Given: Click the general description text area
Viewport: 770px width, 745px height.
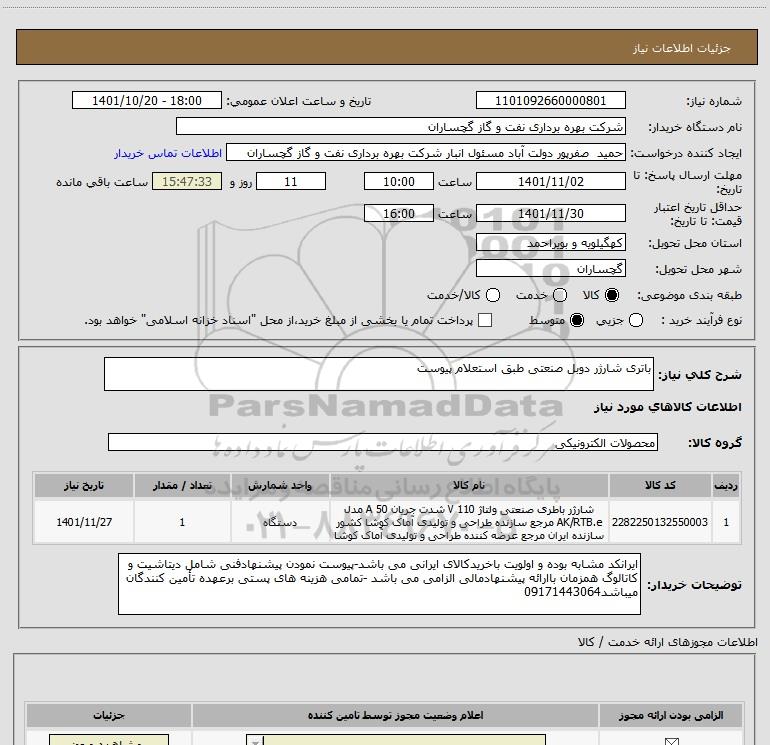Looking at the screenshot, I should click(379, 374).
